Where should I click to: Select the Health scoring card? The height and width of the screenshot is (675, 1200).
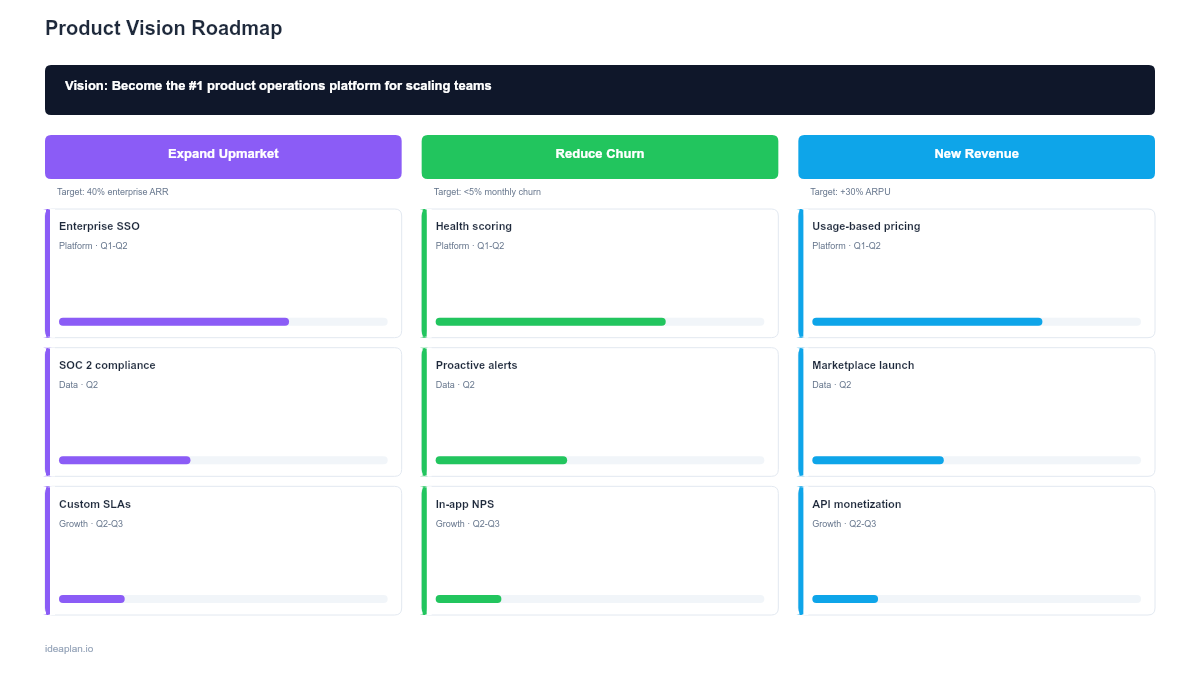pyautogui.click(x=598, y=273)
